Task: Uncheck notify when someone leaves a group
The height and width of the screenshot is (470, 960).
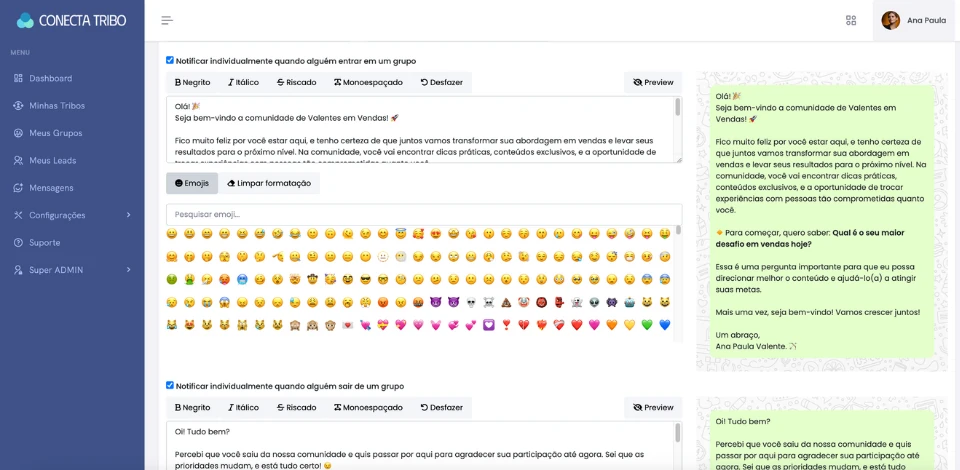Action: (x=170, y=385)
